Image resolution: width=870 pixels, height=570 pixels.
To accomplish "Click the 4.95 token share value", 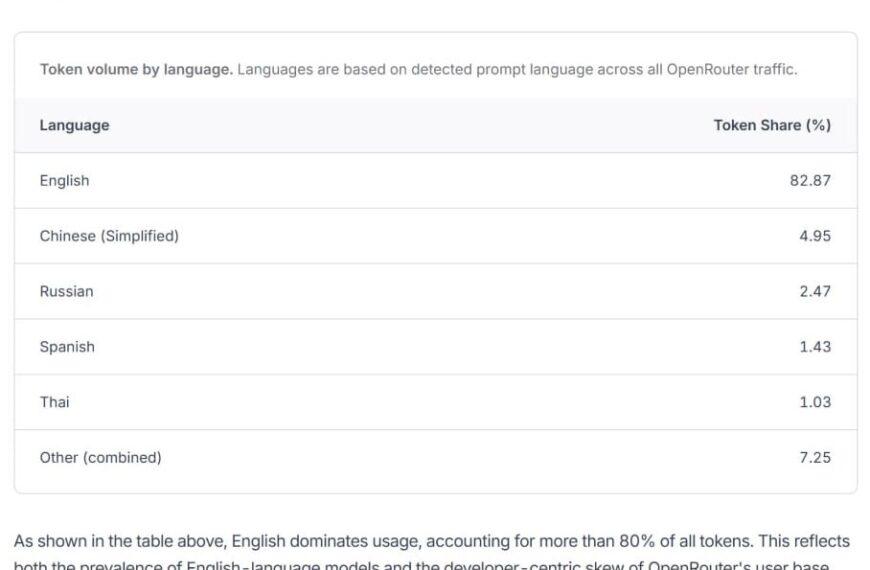I will [x=814, y=236].
